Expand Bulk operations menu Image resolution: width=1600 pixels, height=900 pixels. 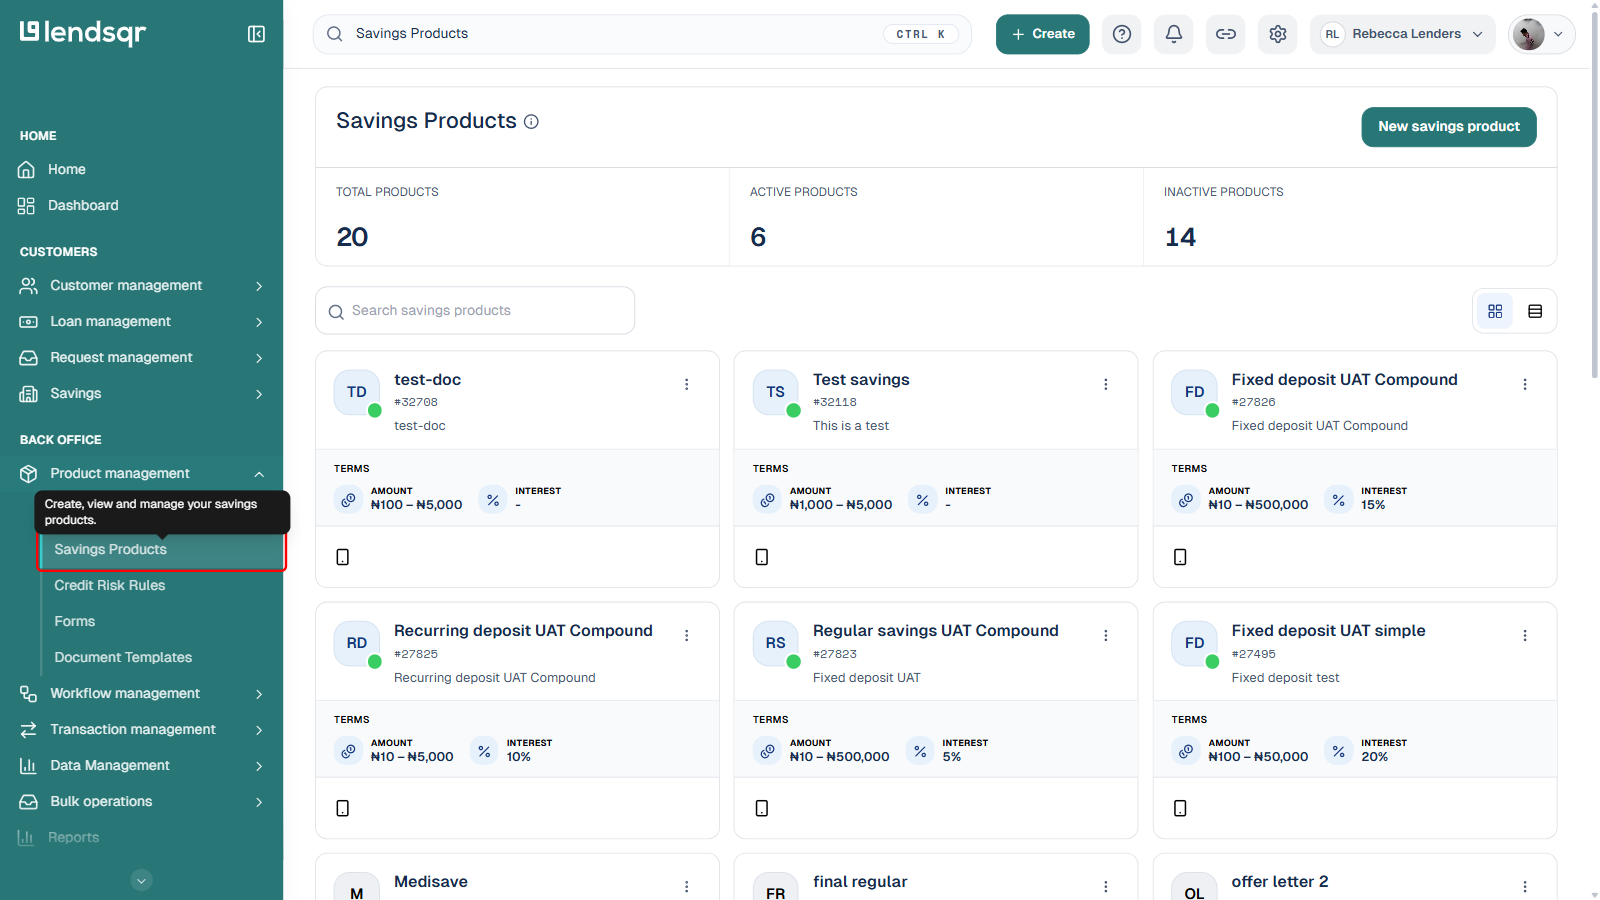click(141, 802)
